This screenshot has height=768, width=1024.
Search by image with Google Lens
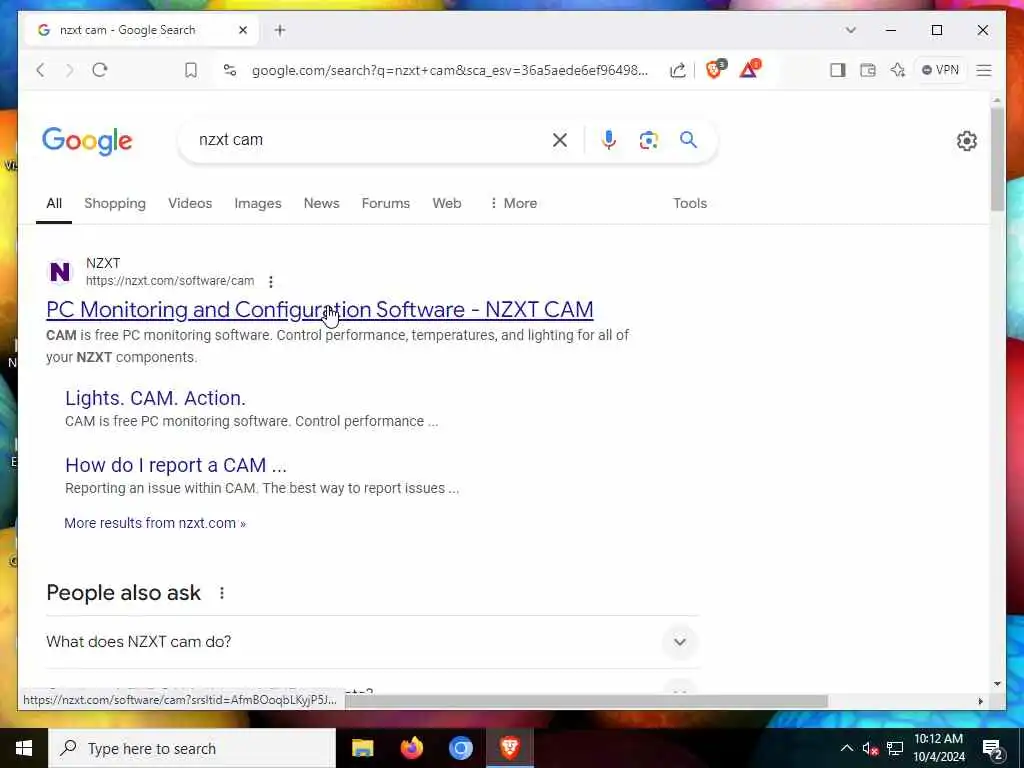click(x=648, y=140)
